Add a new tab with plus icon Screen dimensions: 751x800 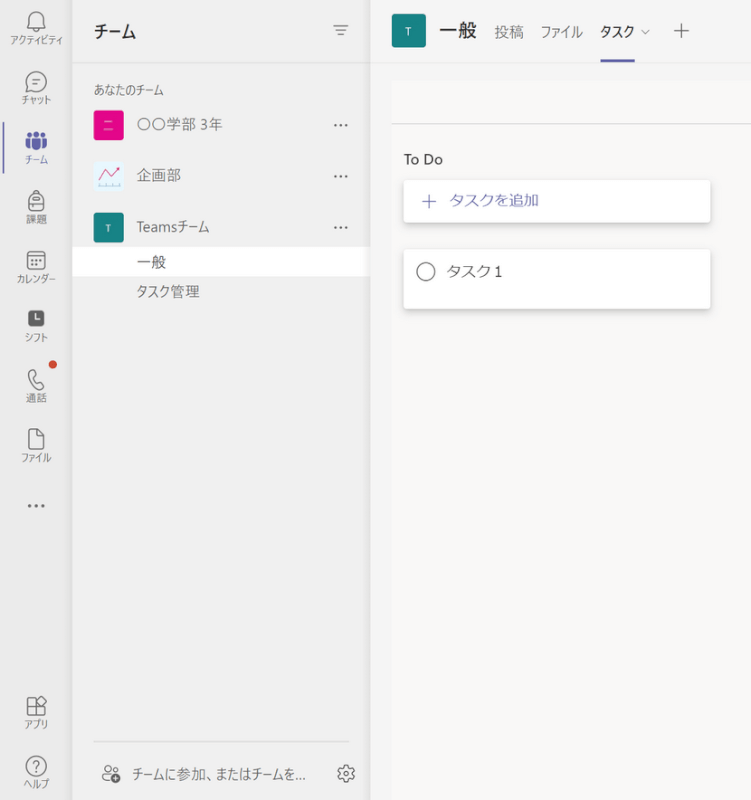(x=681, y=31)
